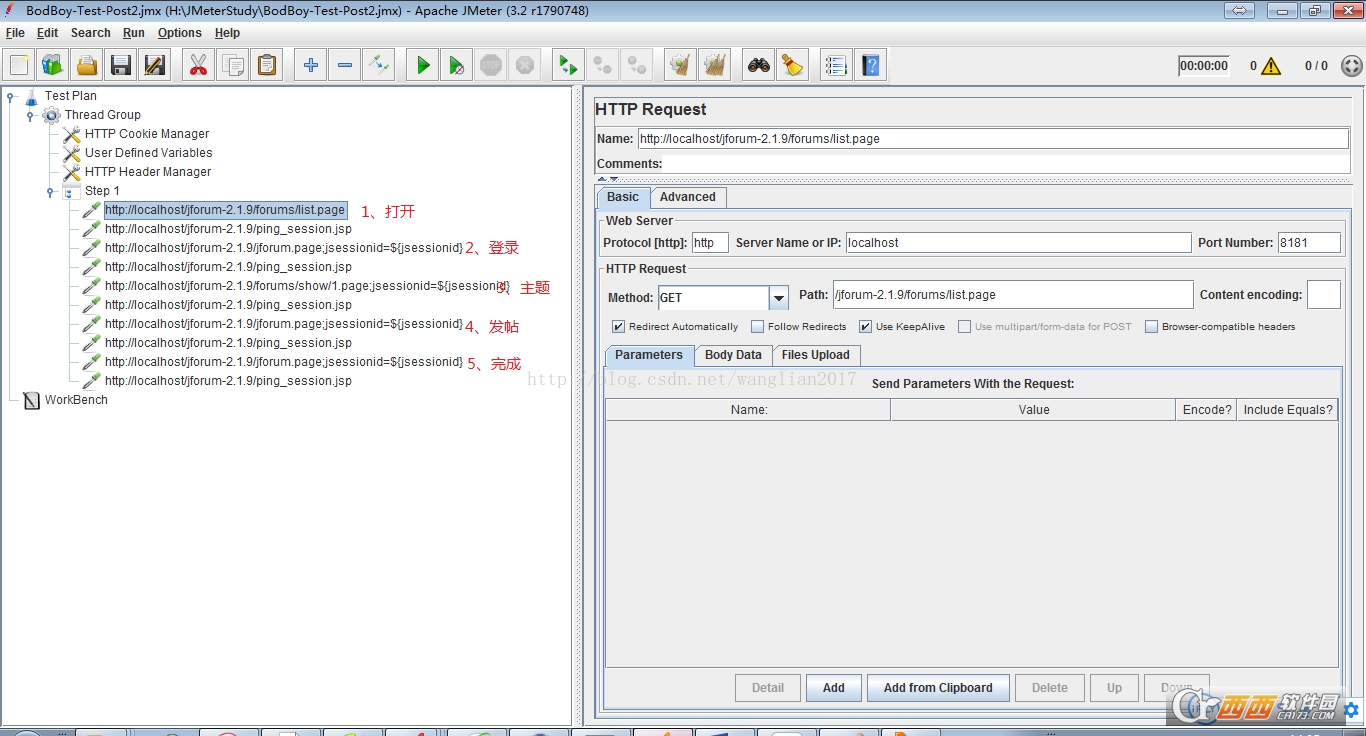The image size is (1366, 736).
Task: Select User Defined Variables in tree
Action: click(148, 153)
